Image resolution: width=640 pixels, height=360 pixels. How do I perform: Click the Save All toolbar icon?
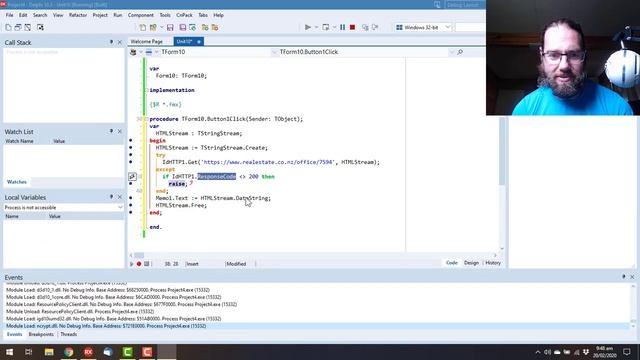click(x=182, y=27)
